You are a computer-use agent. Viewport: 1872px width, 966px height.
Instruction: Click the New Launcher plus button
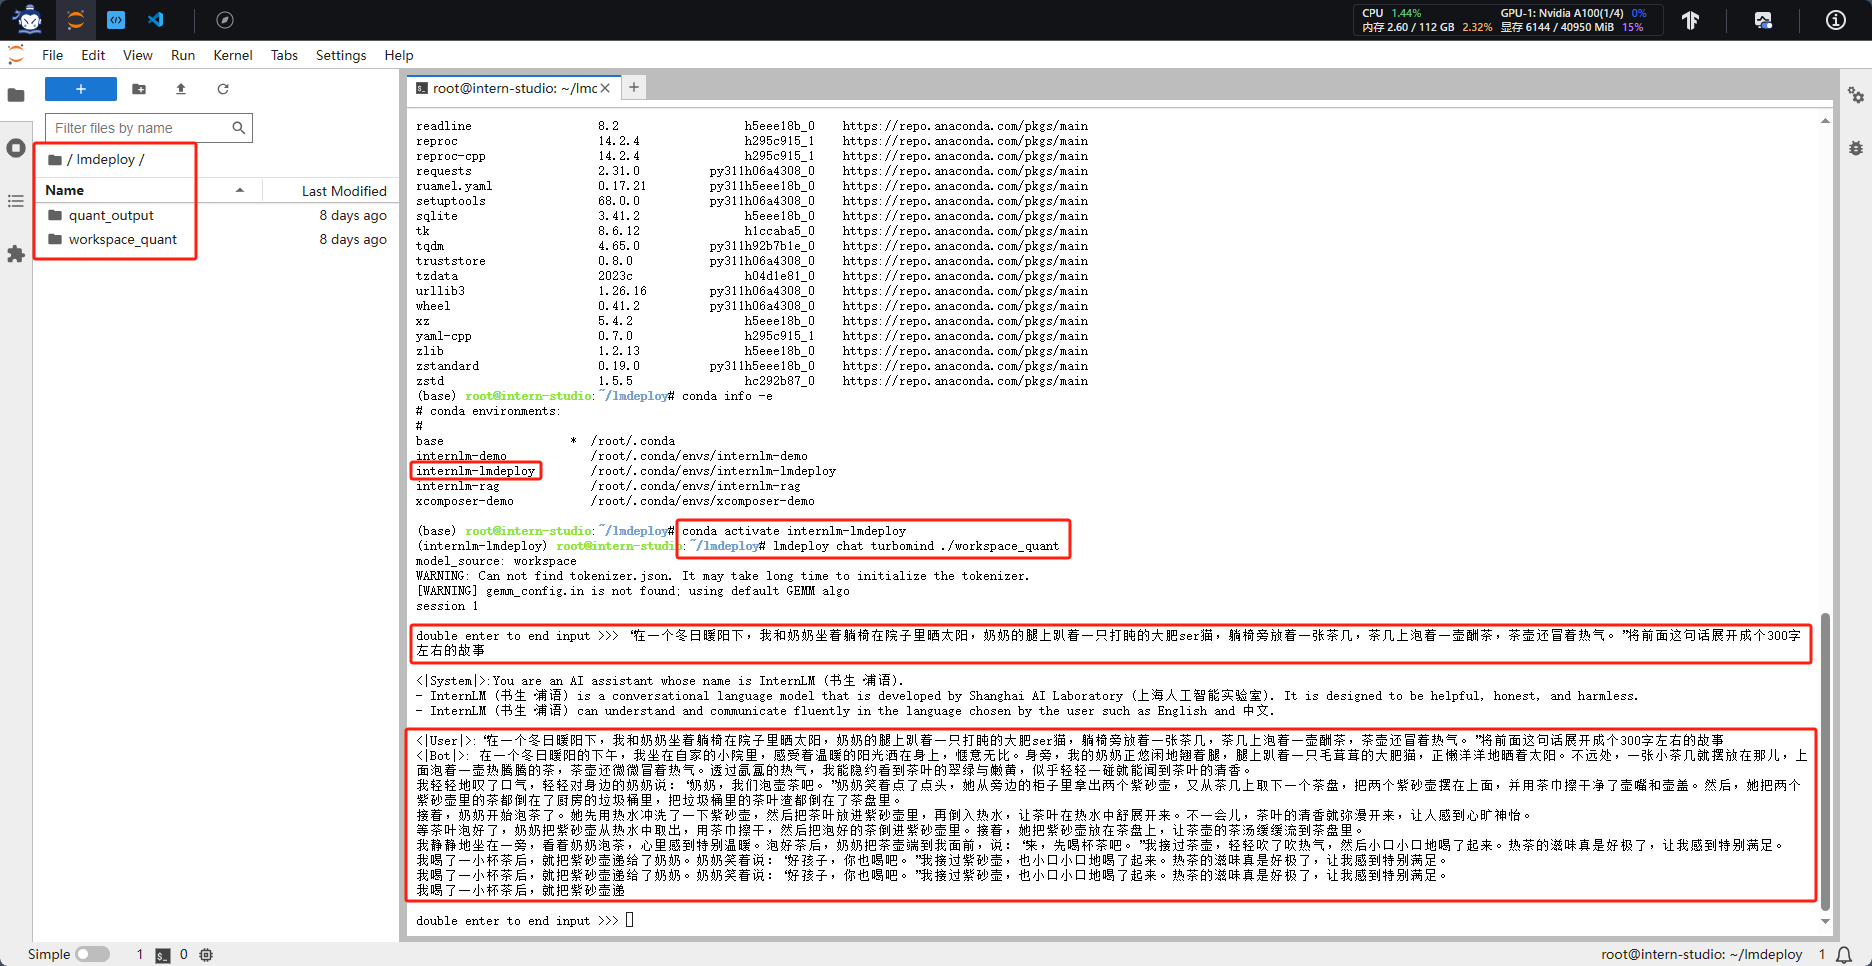81,89
